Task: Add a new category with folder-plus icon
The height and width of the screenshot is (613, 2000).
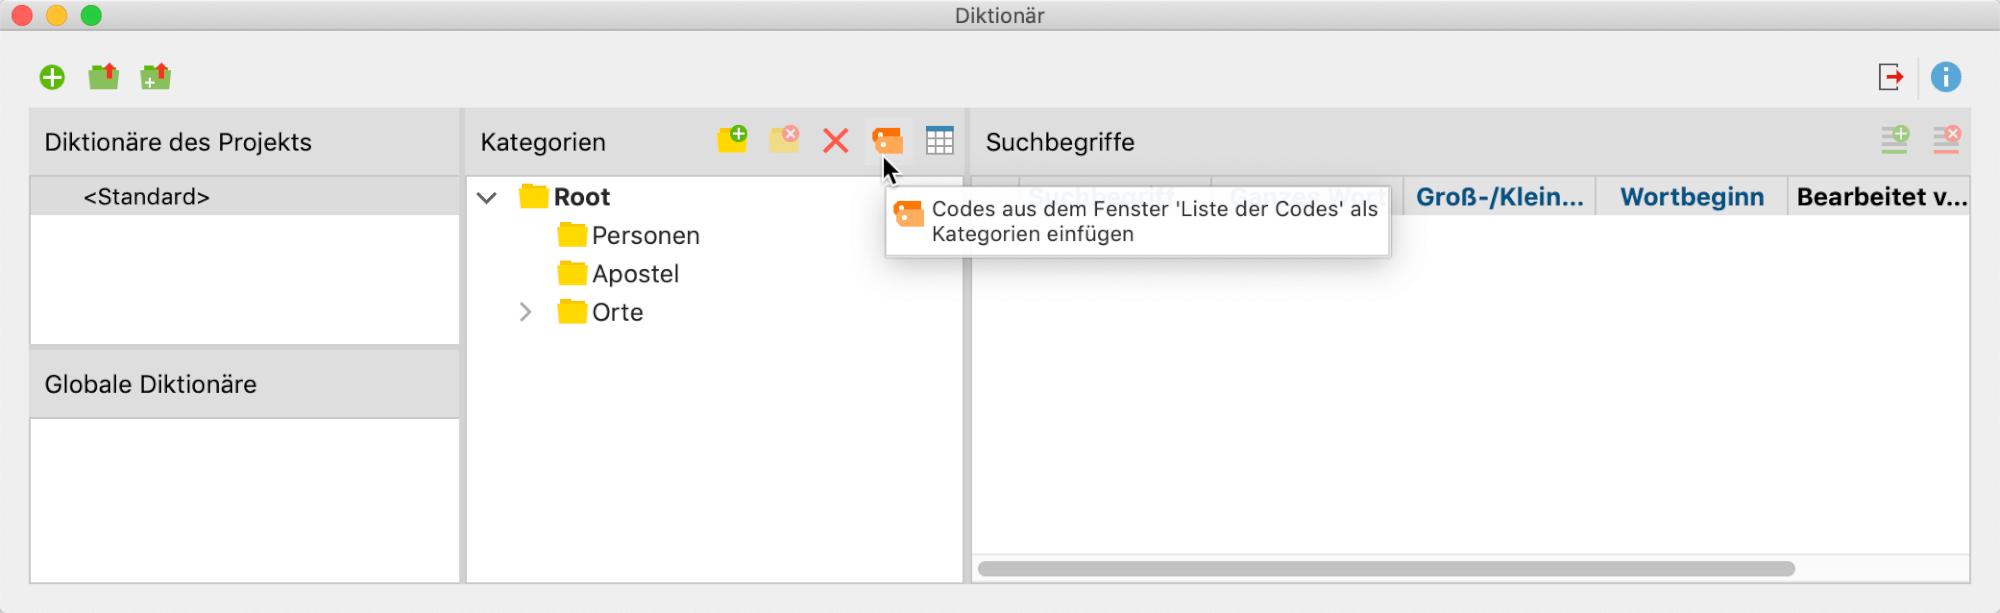Action: (x=733, y=140)
